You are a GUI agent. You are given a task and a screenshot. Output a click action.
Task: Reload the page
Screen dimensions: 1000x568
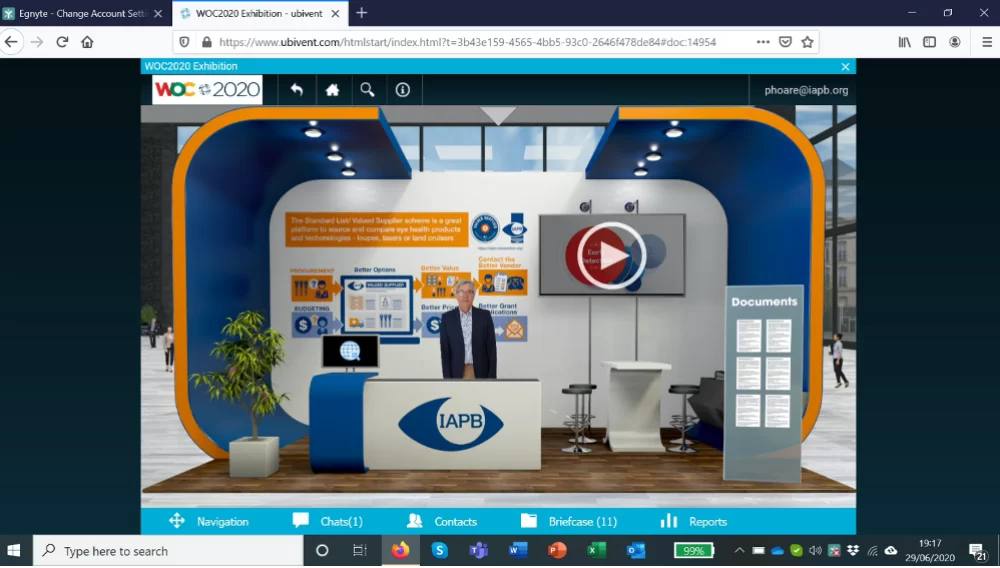tap(62, 42)
